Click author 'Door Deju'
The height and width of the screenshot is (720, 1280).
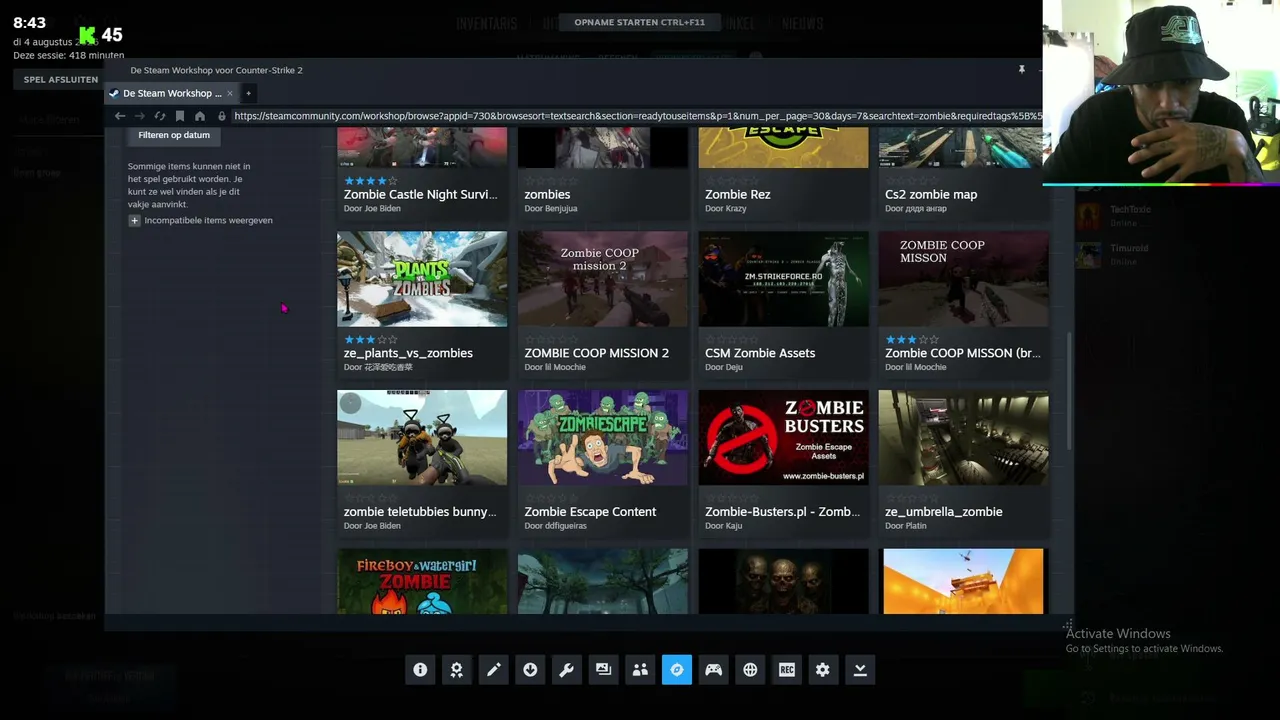coord(724,367)
